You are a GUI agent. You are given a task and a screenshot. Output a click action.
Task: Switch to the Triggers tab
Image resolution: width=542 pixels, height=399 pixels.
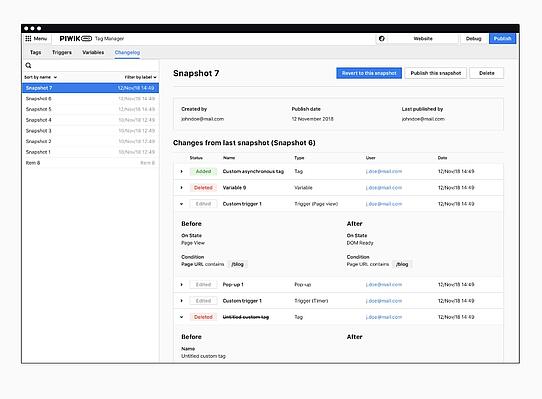(62, 53)
